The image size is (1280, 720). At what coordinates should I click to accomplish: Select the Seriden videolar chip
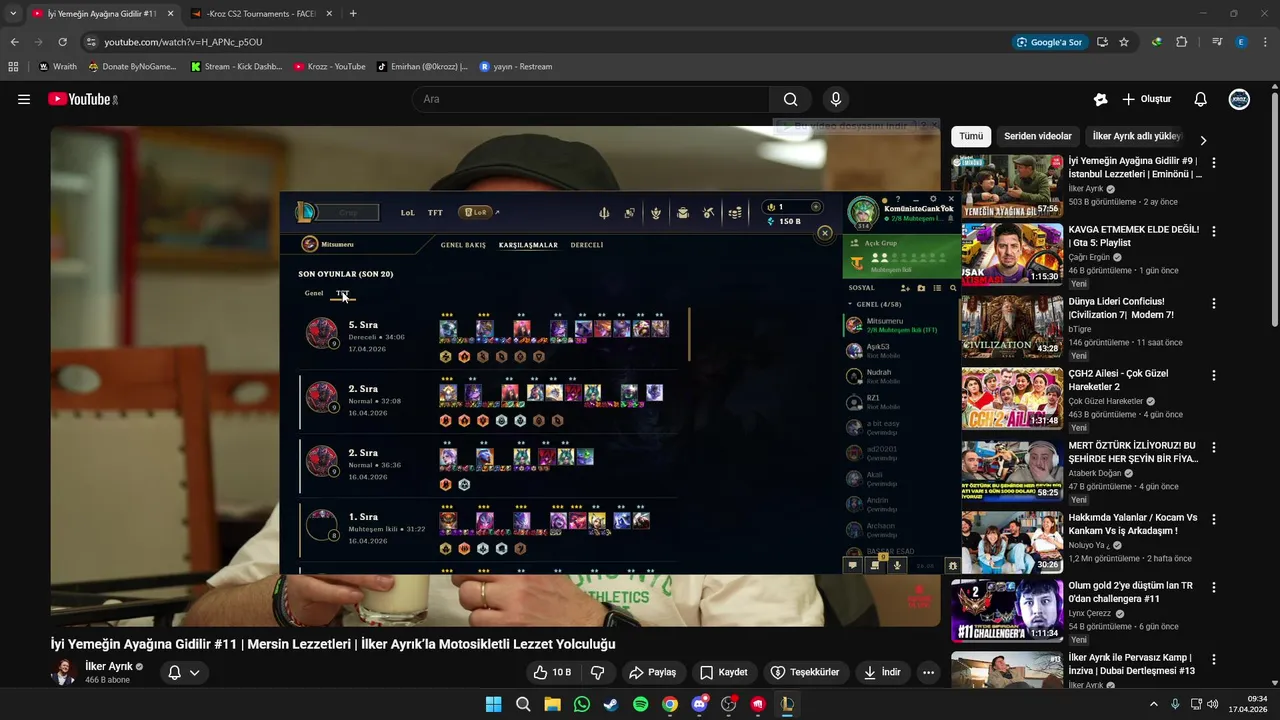click(x=1038, y=136)
